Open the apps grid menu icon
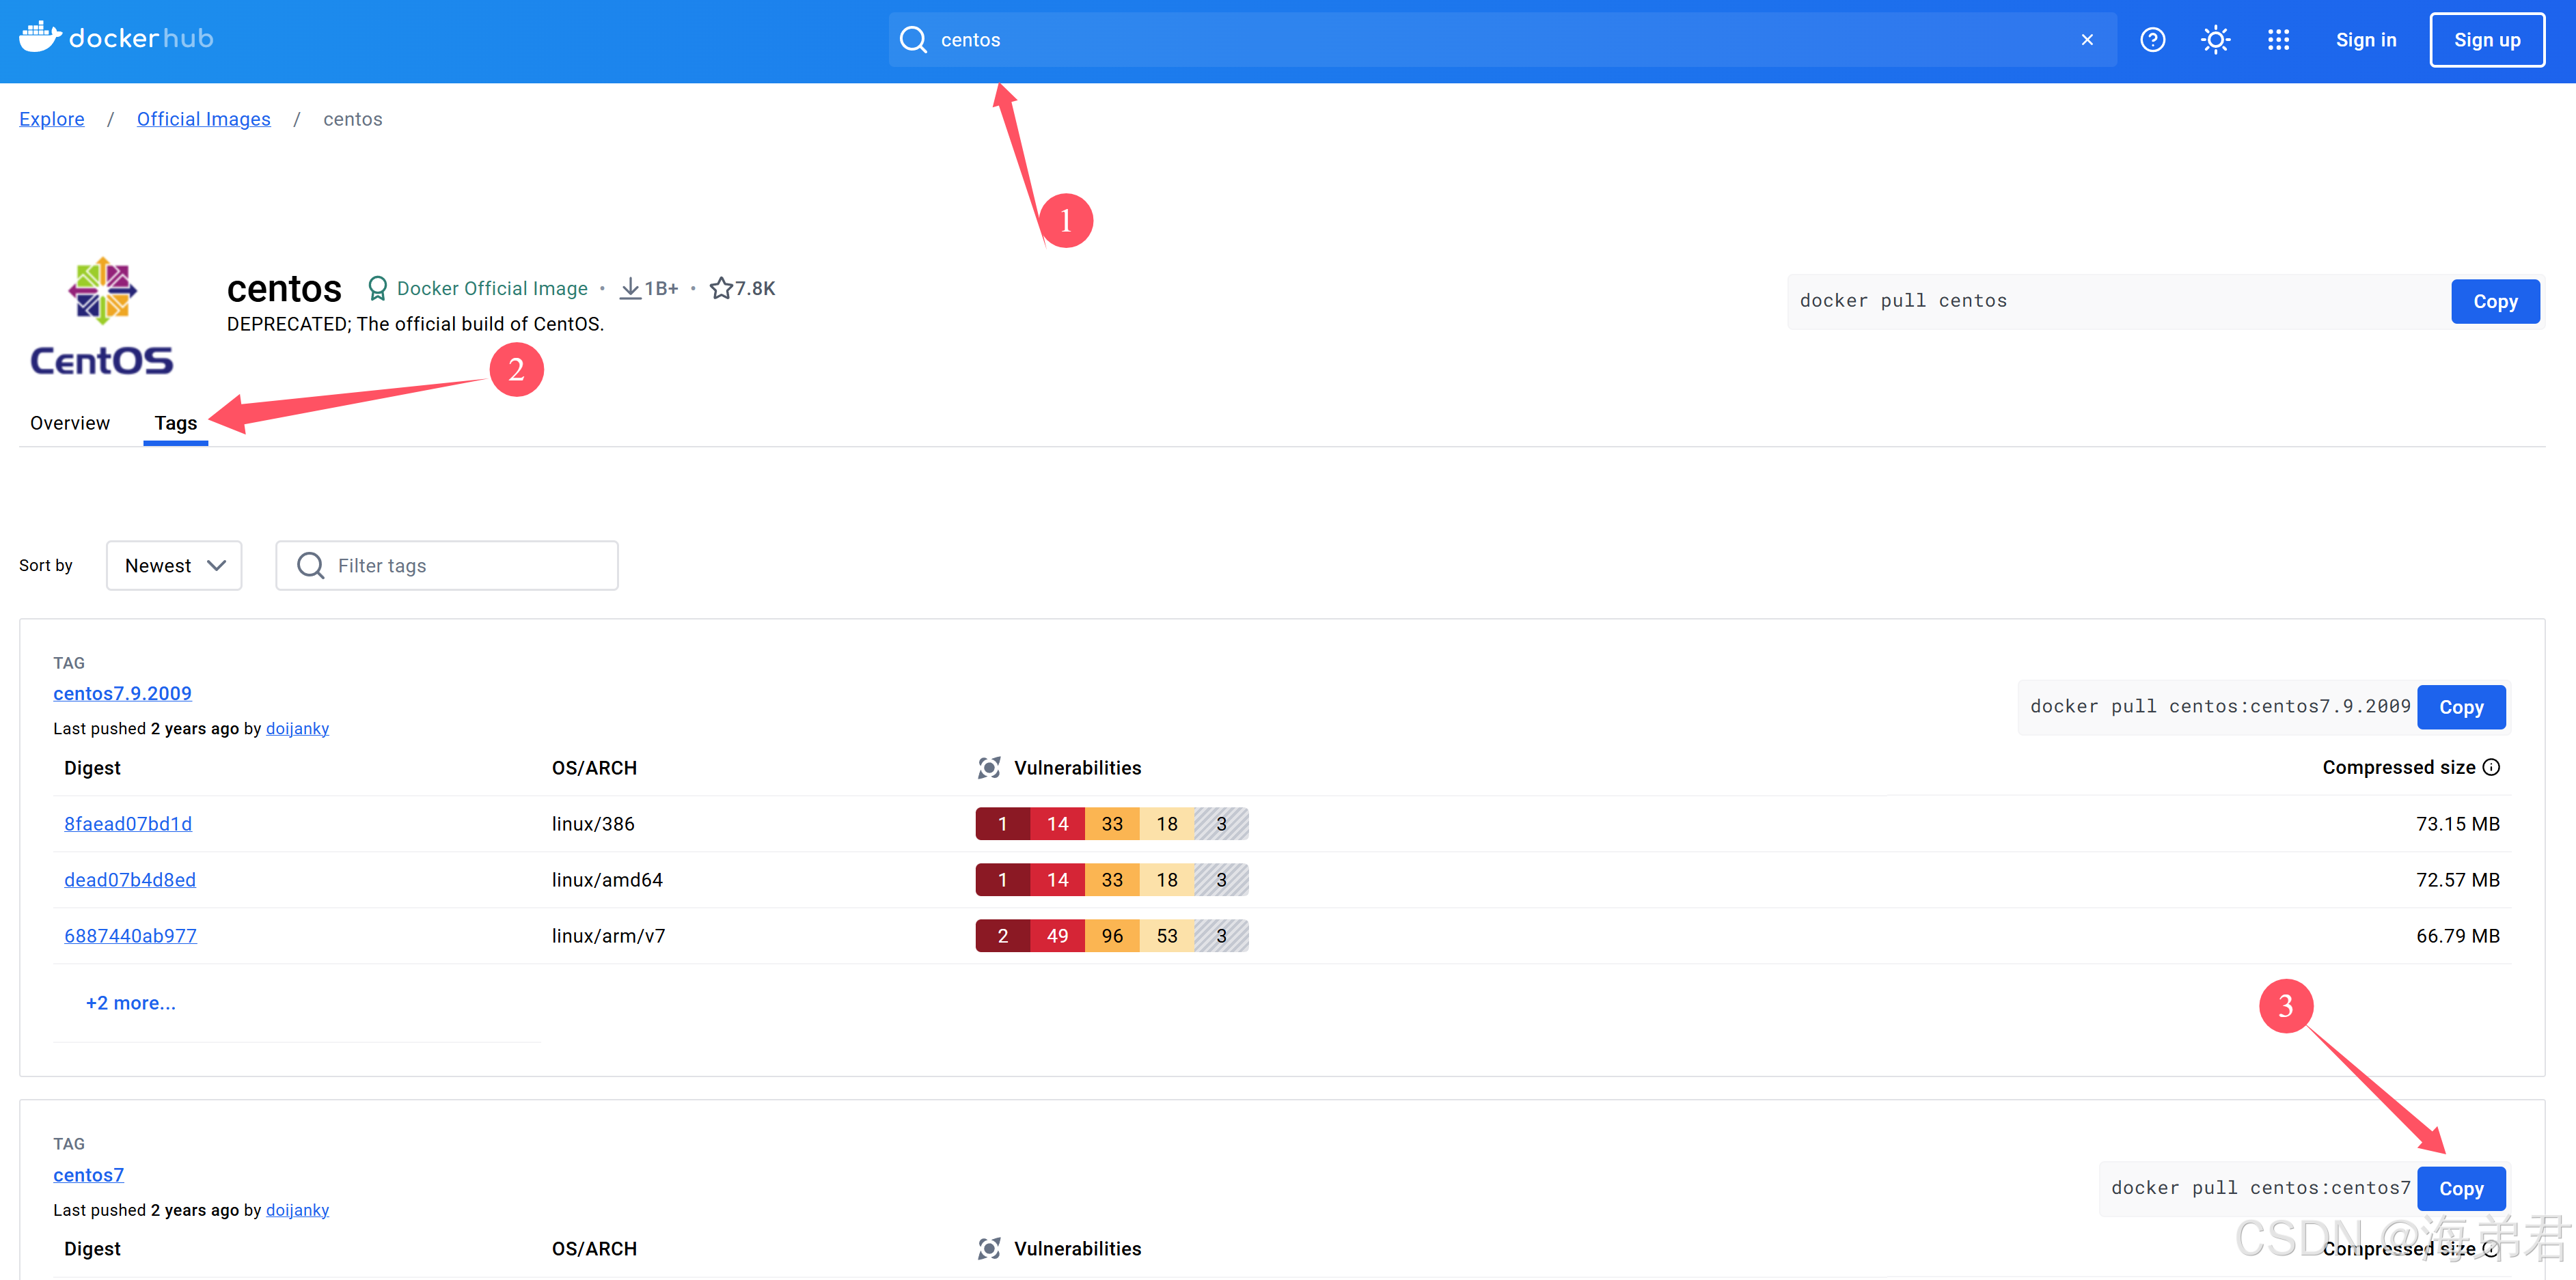This screenshot has height=1280, width=2576. point(2278,40)
